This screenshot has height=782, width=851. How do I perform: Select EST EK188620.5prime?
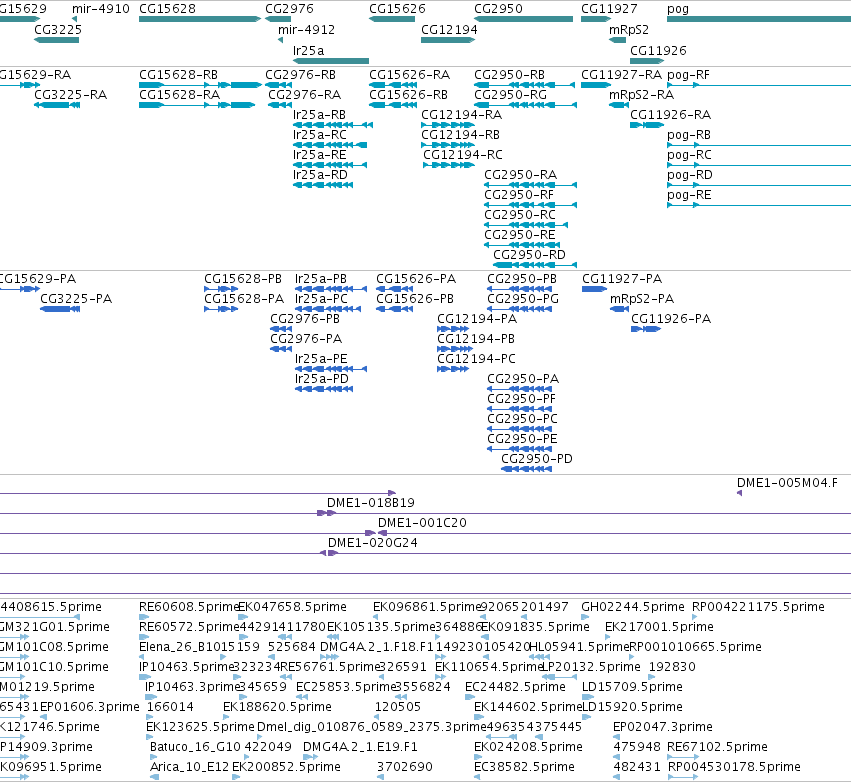tap(277, 707)
